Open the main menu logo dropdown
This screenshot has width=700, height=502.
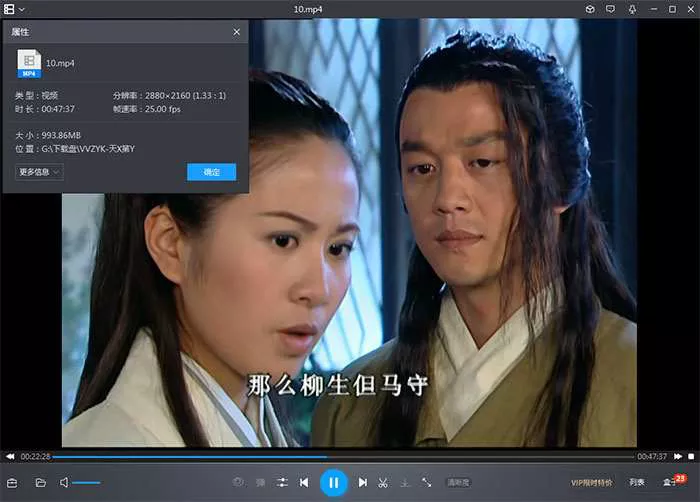point(13,9)
